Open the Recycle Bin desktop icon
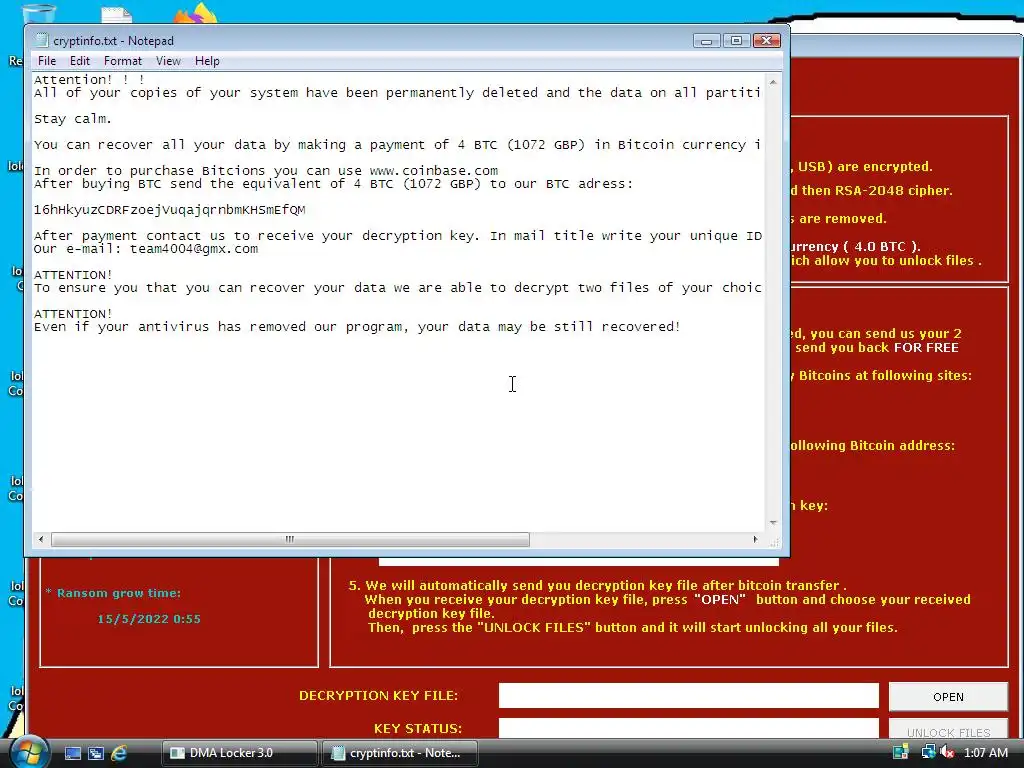 (x=39, y=13)
